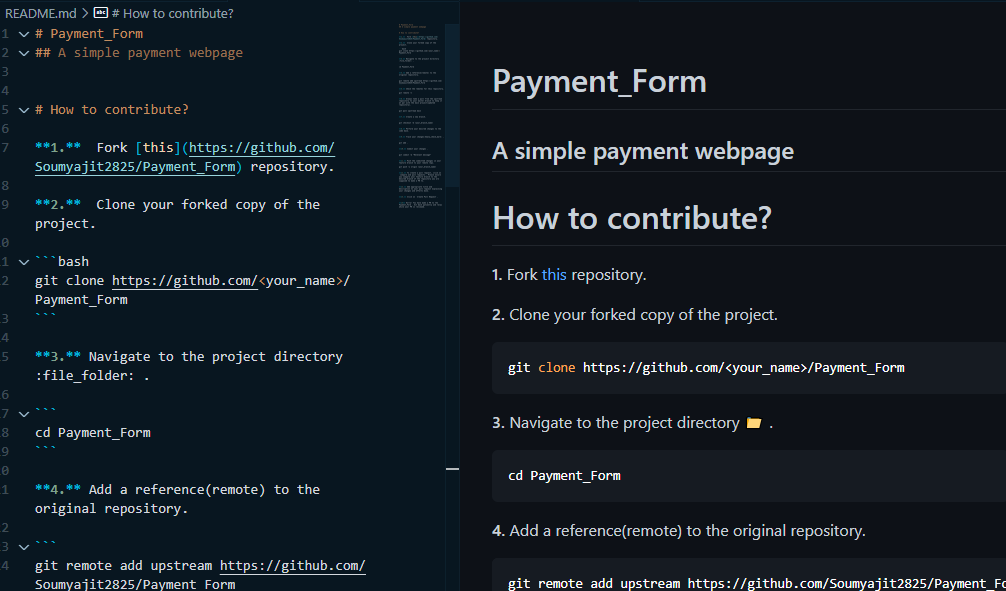Click the symbol icon in the breadcrumb

point(101,12)
